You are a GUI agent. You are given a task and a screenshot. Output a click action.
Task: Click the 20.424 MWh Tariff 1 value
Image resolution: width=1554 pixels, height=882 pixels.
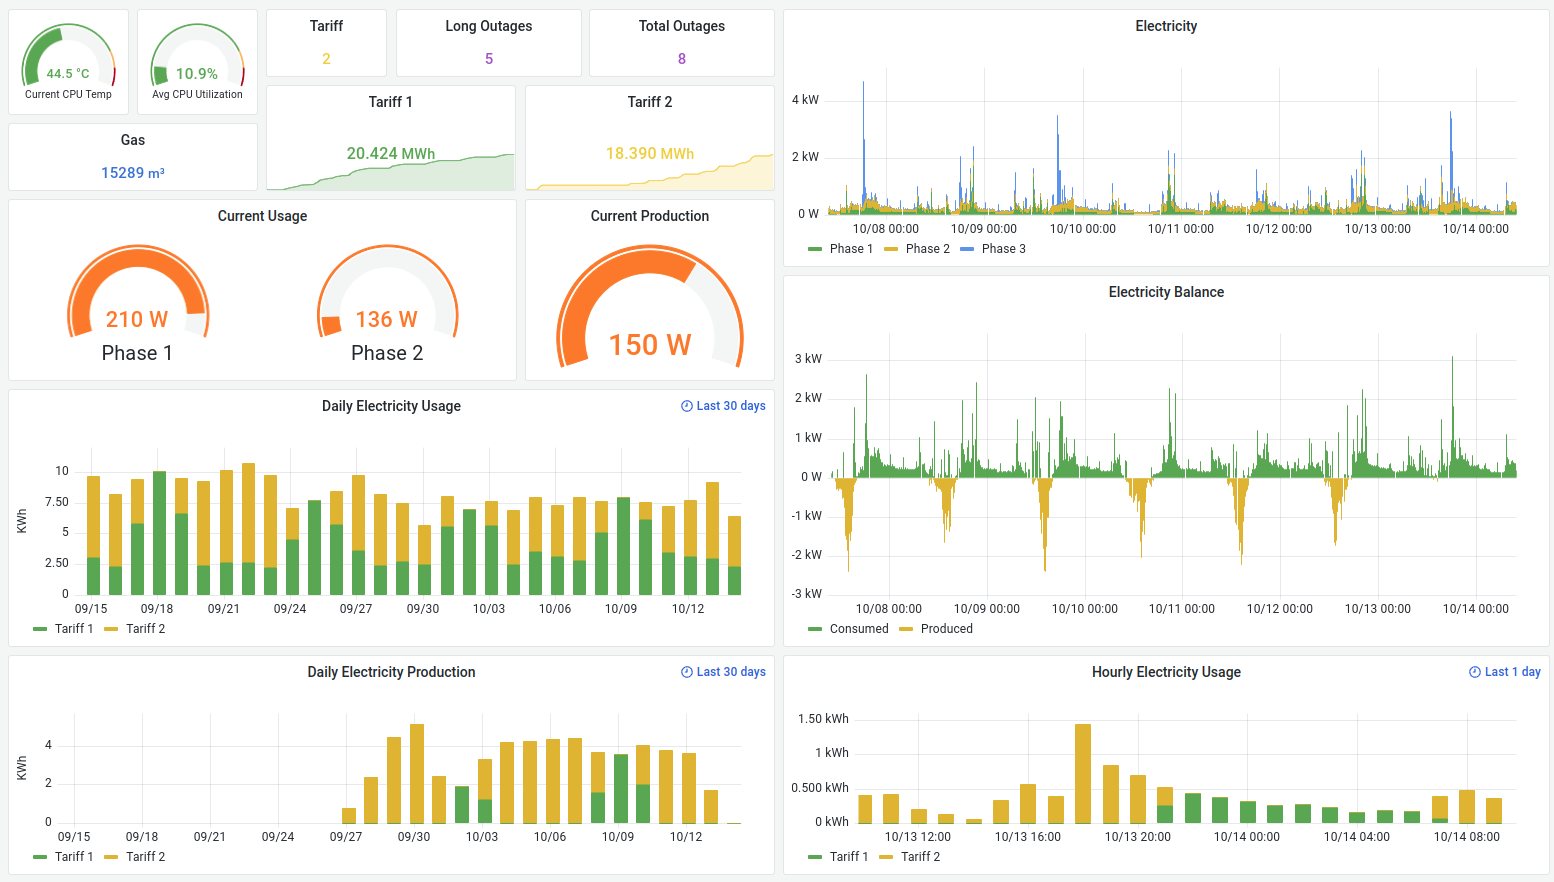point(391,153)
